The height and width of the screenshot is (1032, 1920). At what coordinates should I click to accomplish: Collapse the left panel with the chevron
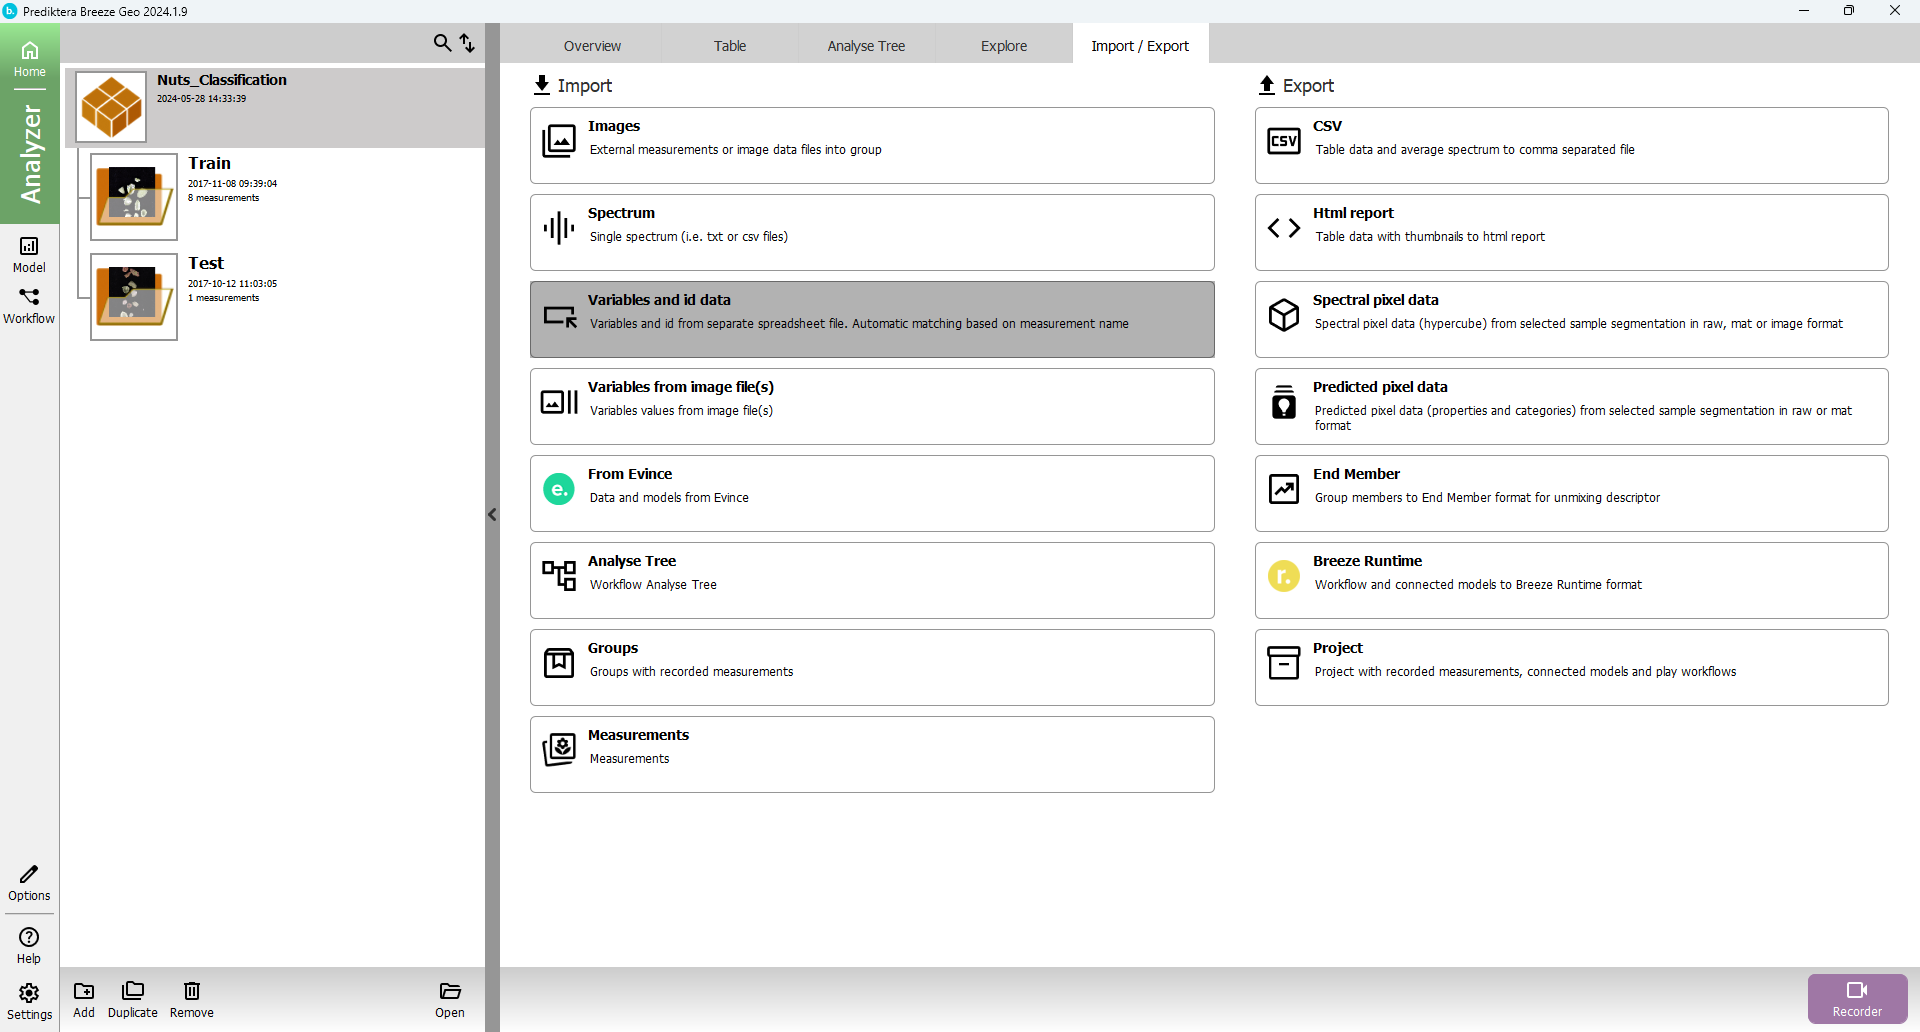pos(492,515)
